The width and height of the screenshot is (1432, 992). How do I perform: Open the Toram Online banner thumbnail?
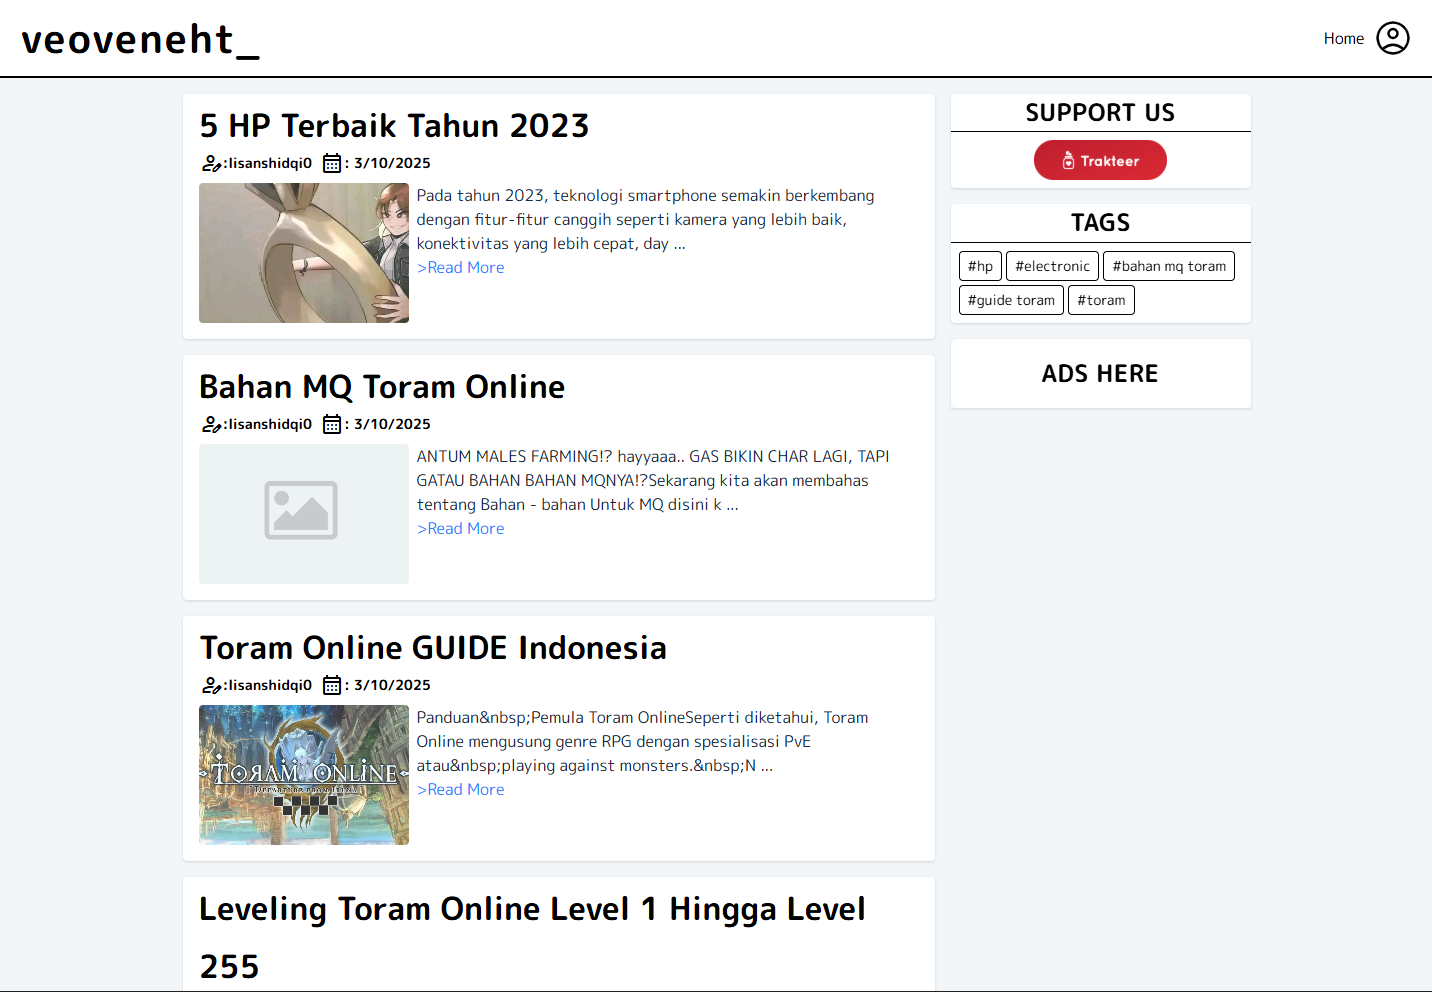point(304,775)
